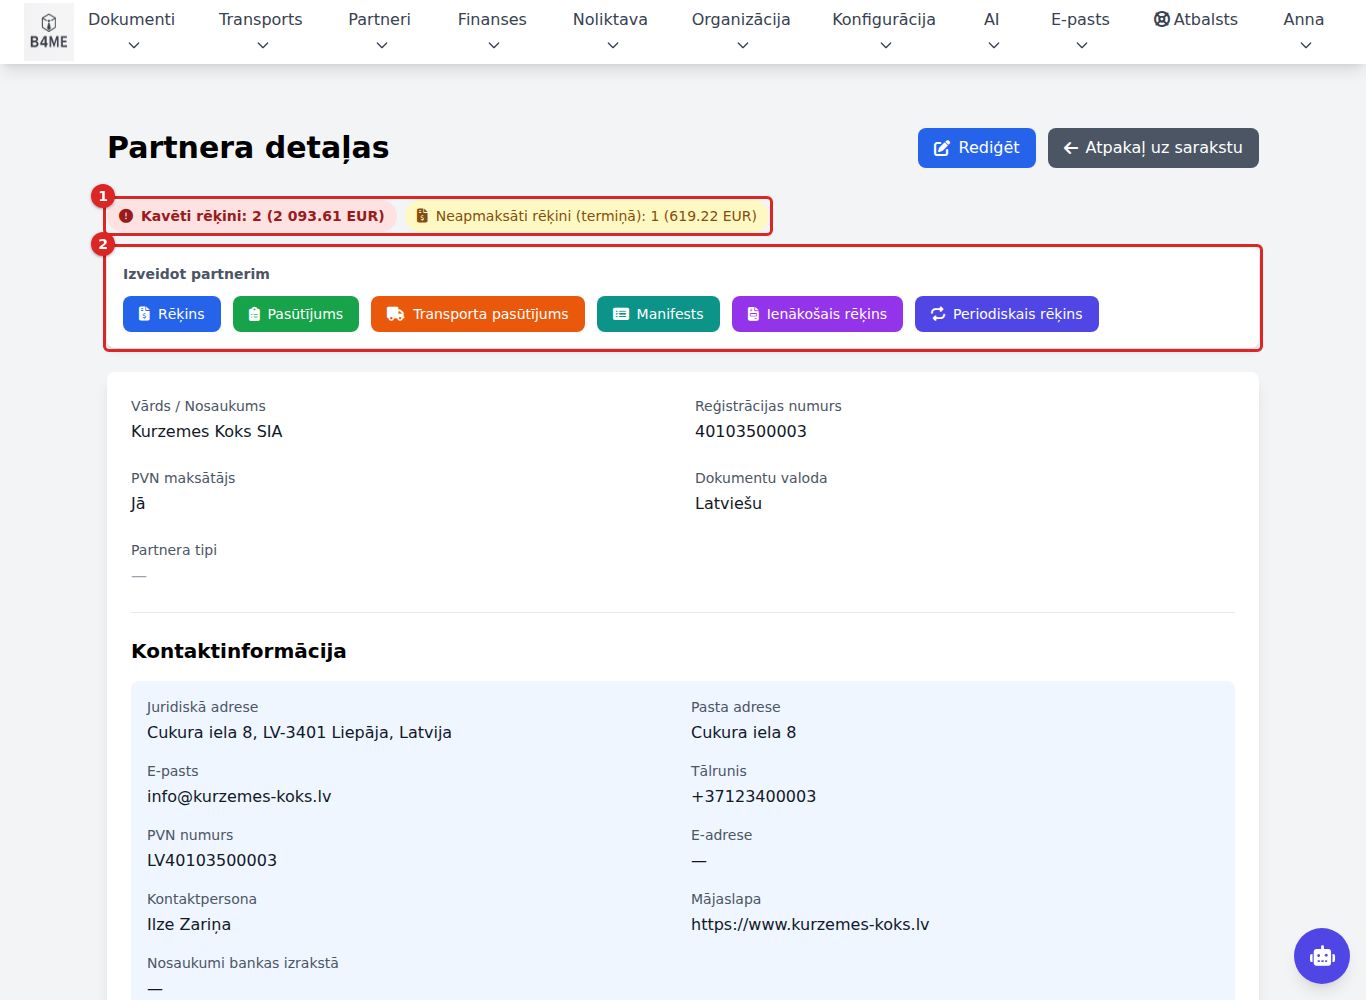
Task: Click the clipboard icon on Pasūtījums
Action: pos(255,314)
